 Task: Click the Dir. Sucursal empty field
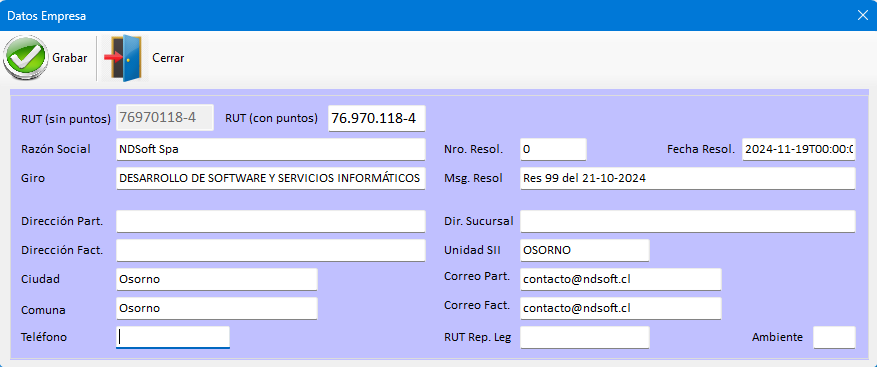(687, 222)
